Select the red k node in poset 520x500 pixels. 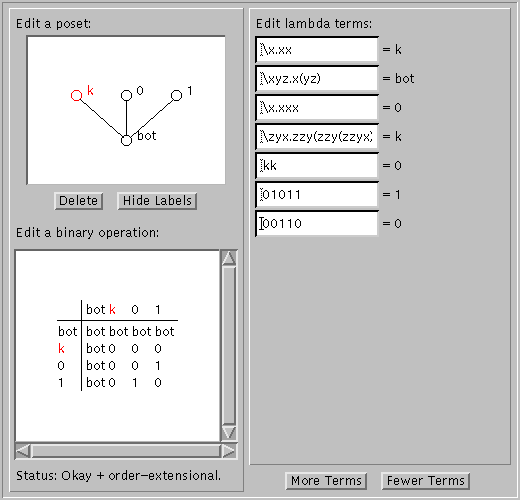point(76,95)
